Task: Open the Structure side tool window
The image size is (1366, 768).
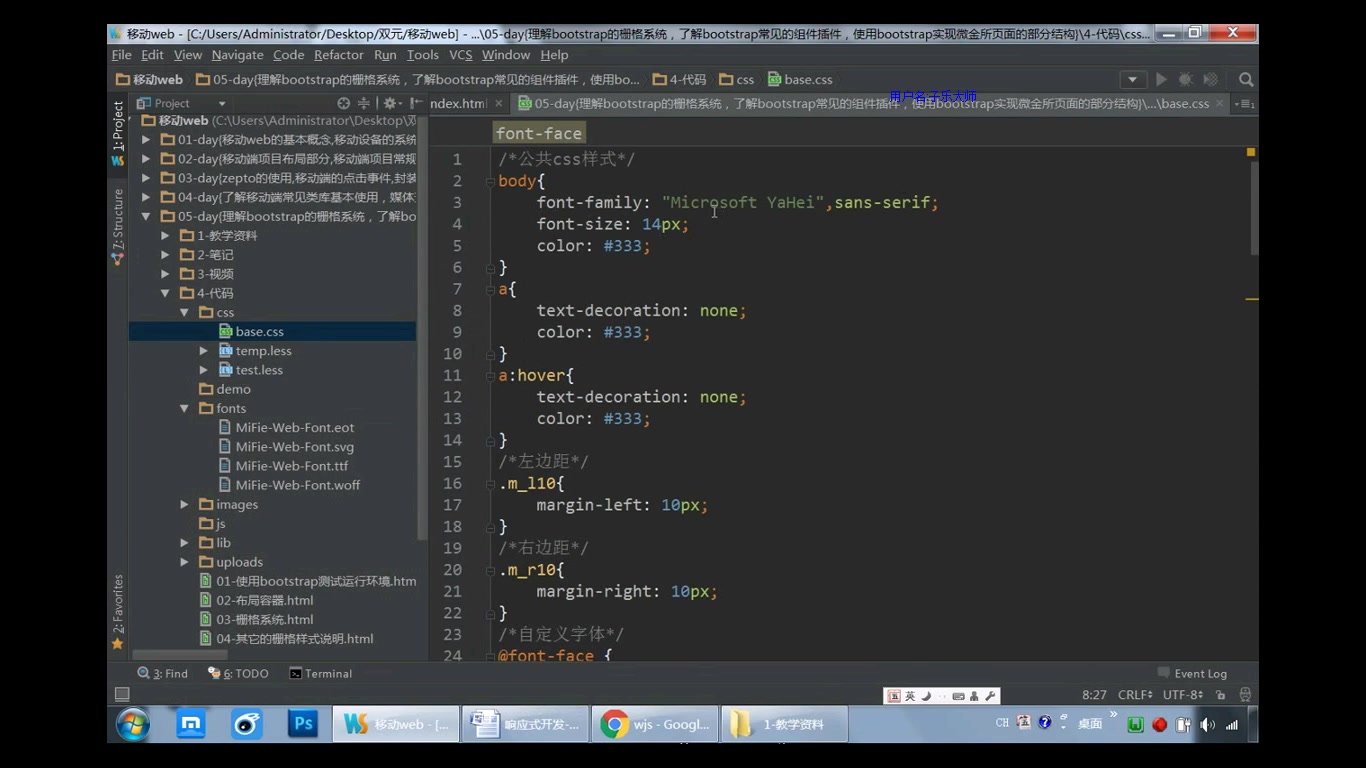Action: tap(118, 225)
